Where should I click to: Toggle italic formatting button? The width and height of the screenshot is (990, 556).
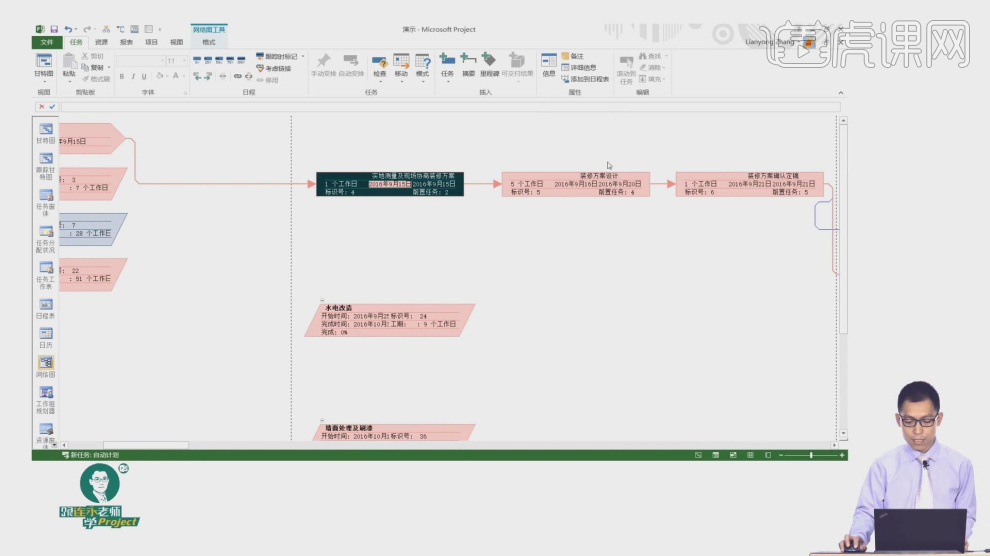133,76
